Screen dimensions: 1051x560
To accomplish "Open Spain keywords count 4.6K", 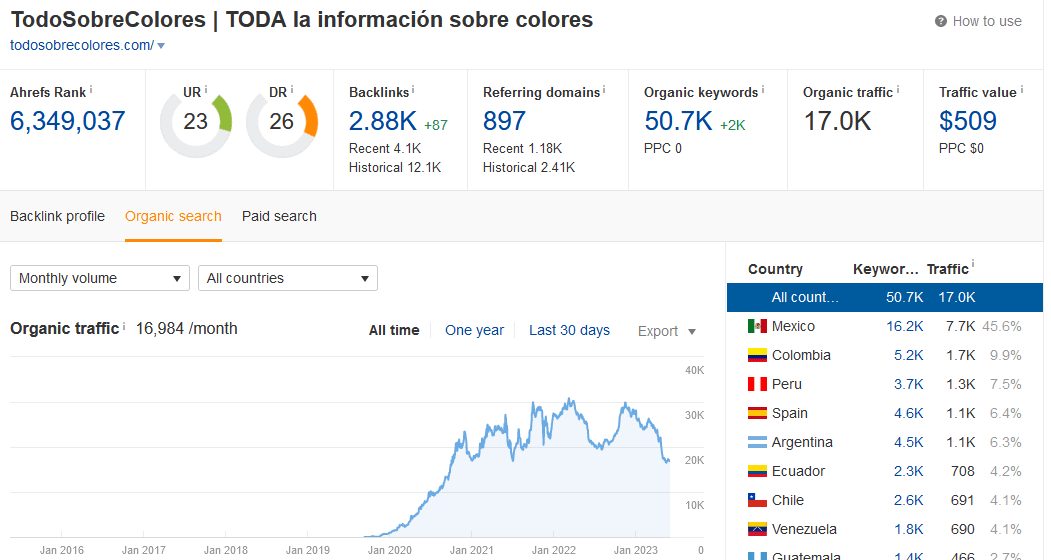I will pos(908,413).
